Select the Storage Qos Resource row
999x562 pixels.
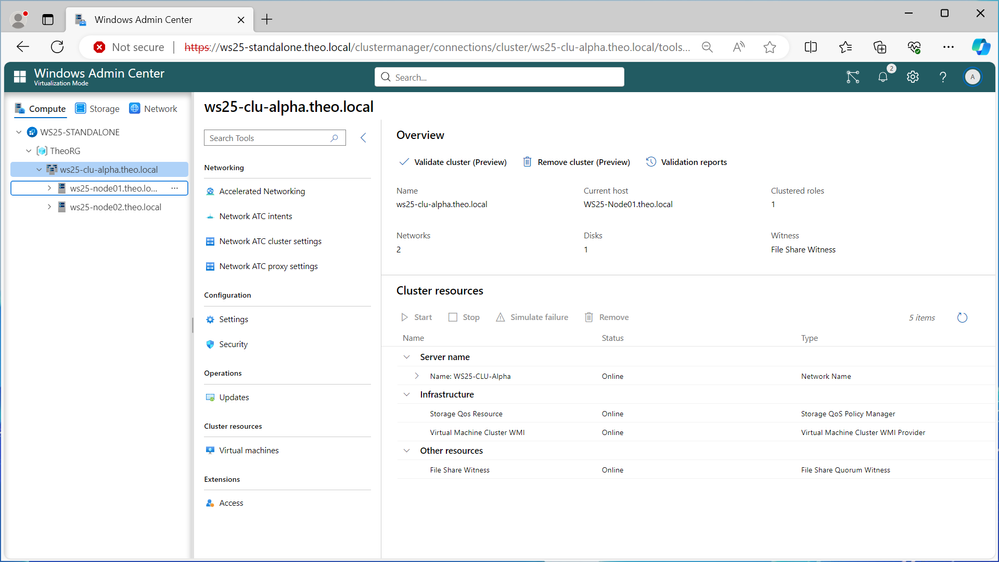[x=694, y=414]
